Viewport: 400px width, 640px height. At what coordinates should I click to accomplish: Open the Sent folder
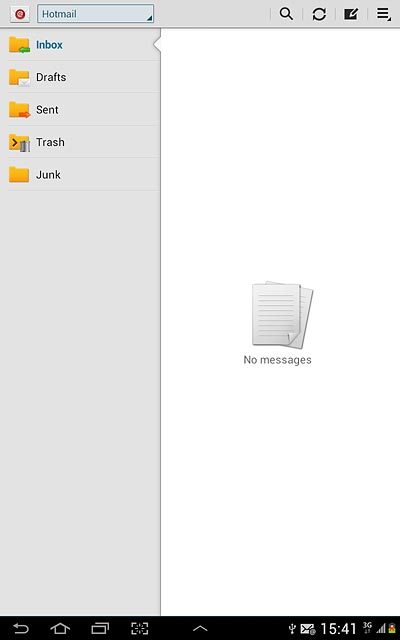pyautogui.click(x=80, y=110)
